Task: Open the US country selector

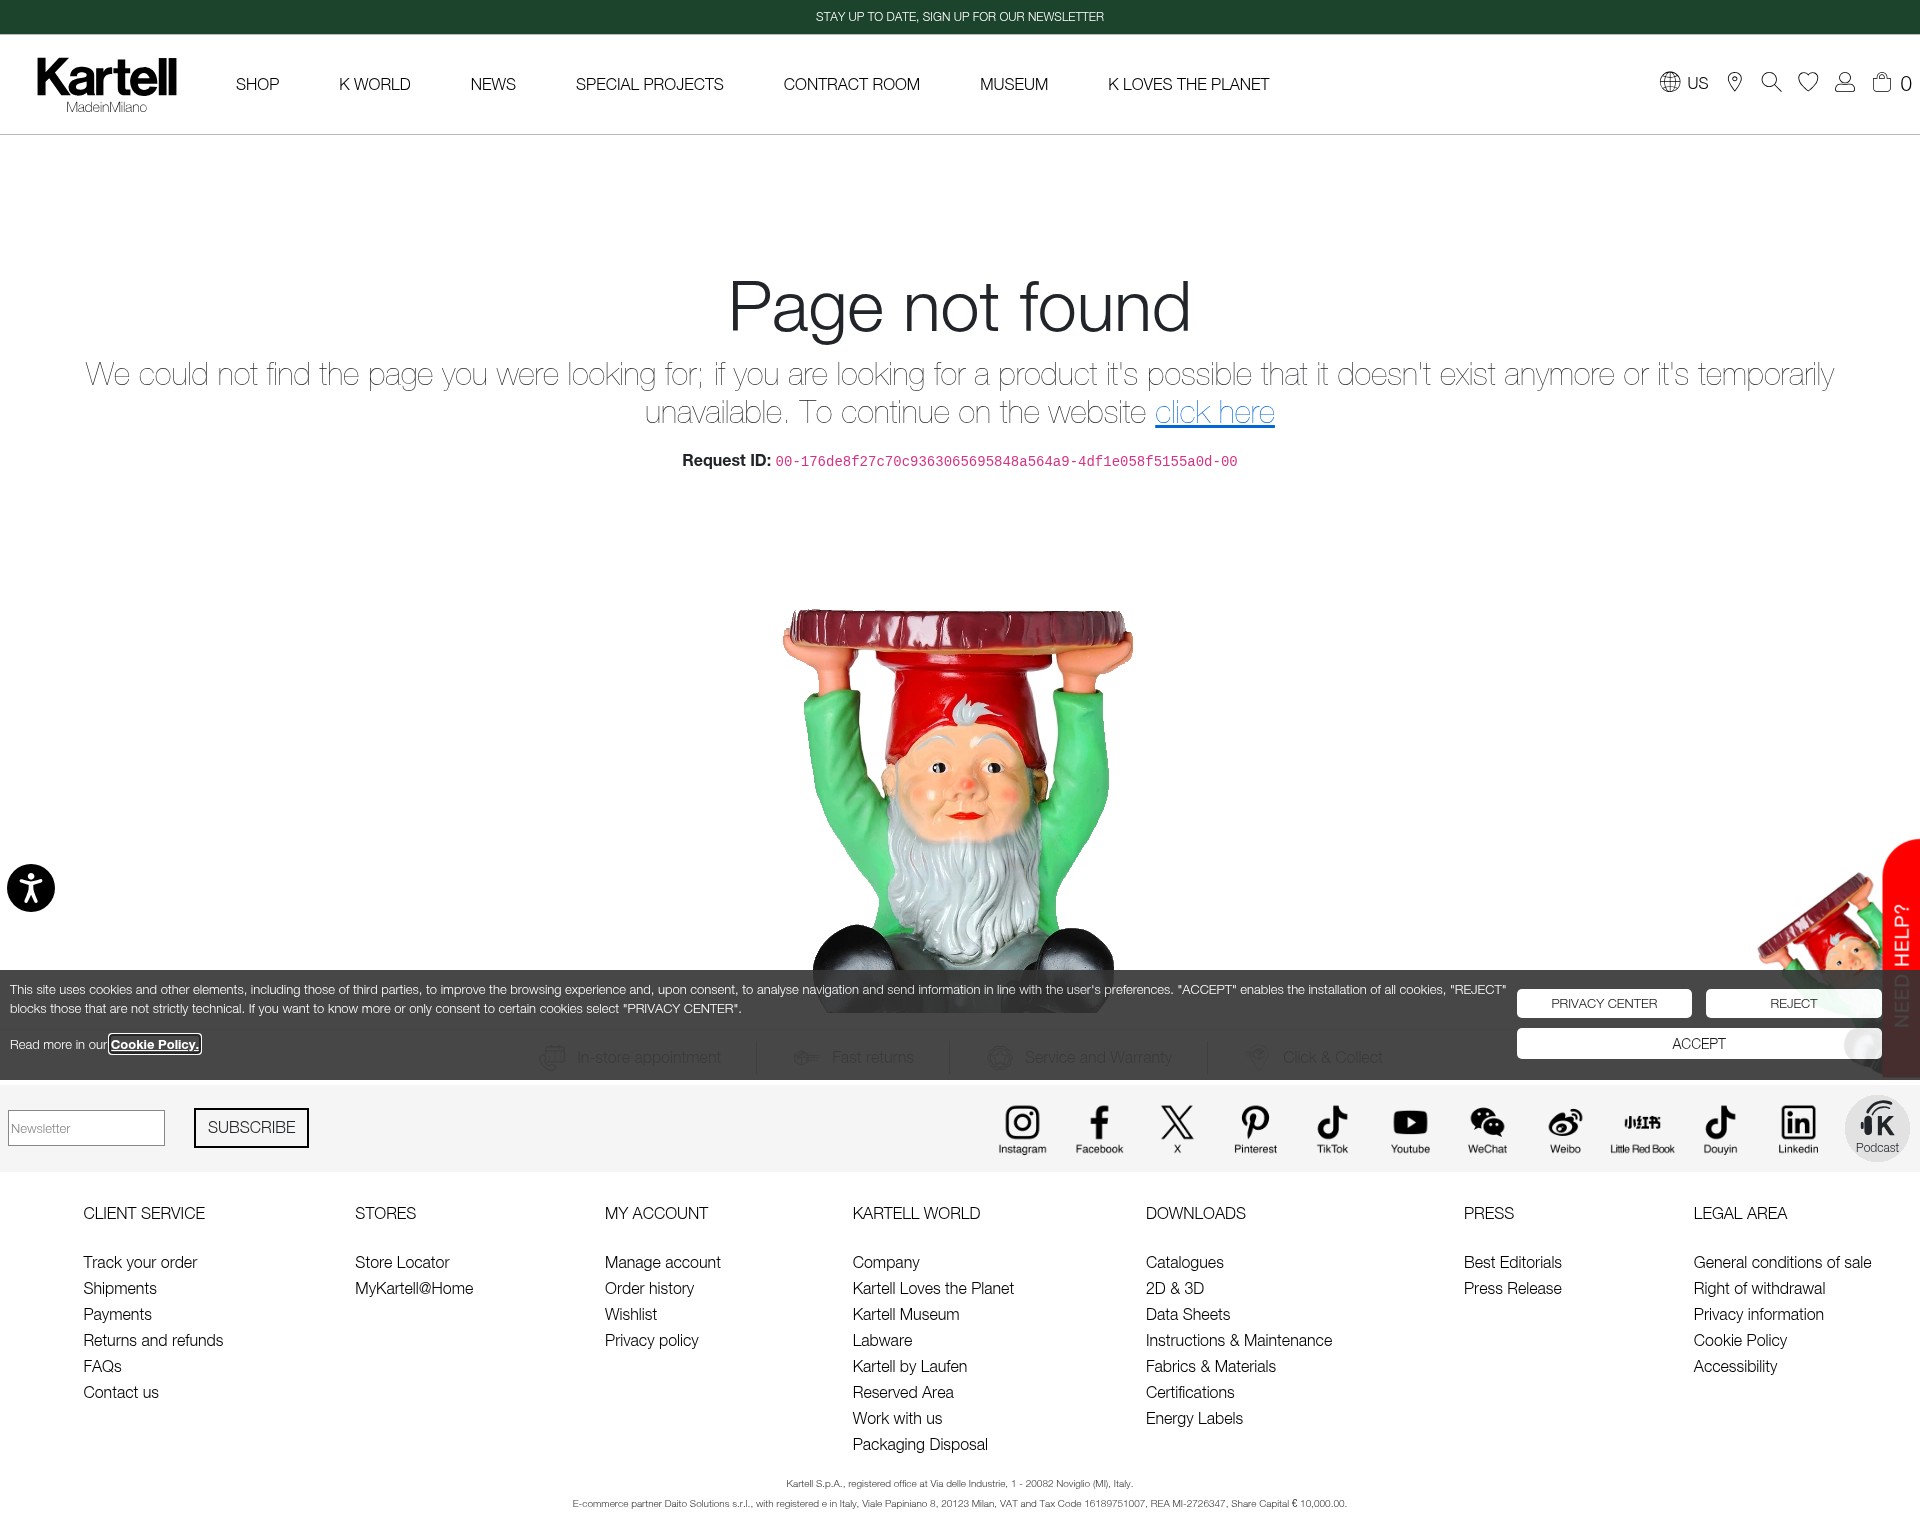Action: tap(1684, 82)
